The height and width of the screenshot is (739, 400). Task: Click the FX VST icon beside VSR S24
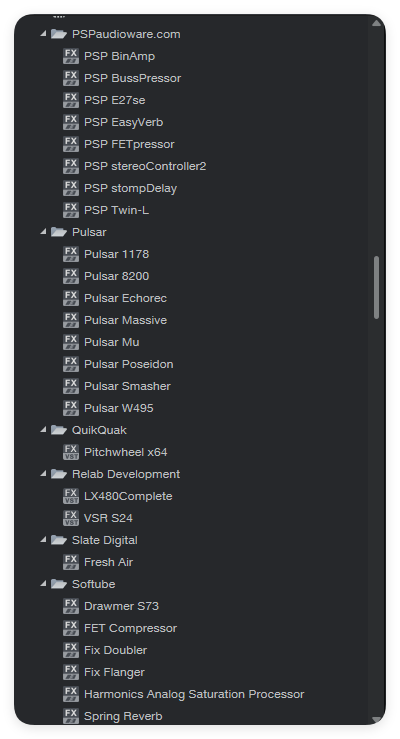[x=71, y=518]
